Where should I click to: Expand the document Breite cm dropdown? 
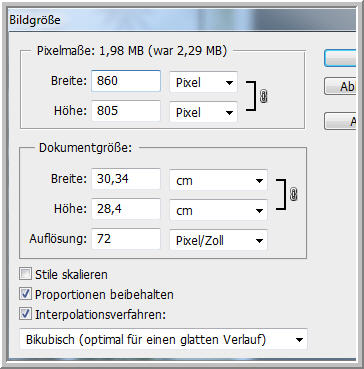218,180
